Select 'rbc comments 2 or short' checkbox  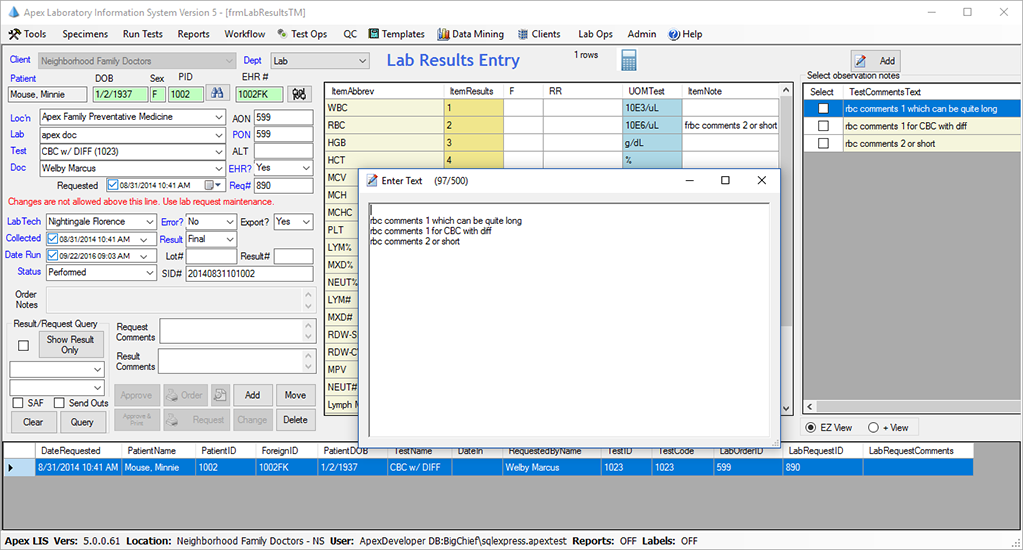(x=823, y=144)
